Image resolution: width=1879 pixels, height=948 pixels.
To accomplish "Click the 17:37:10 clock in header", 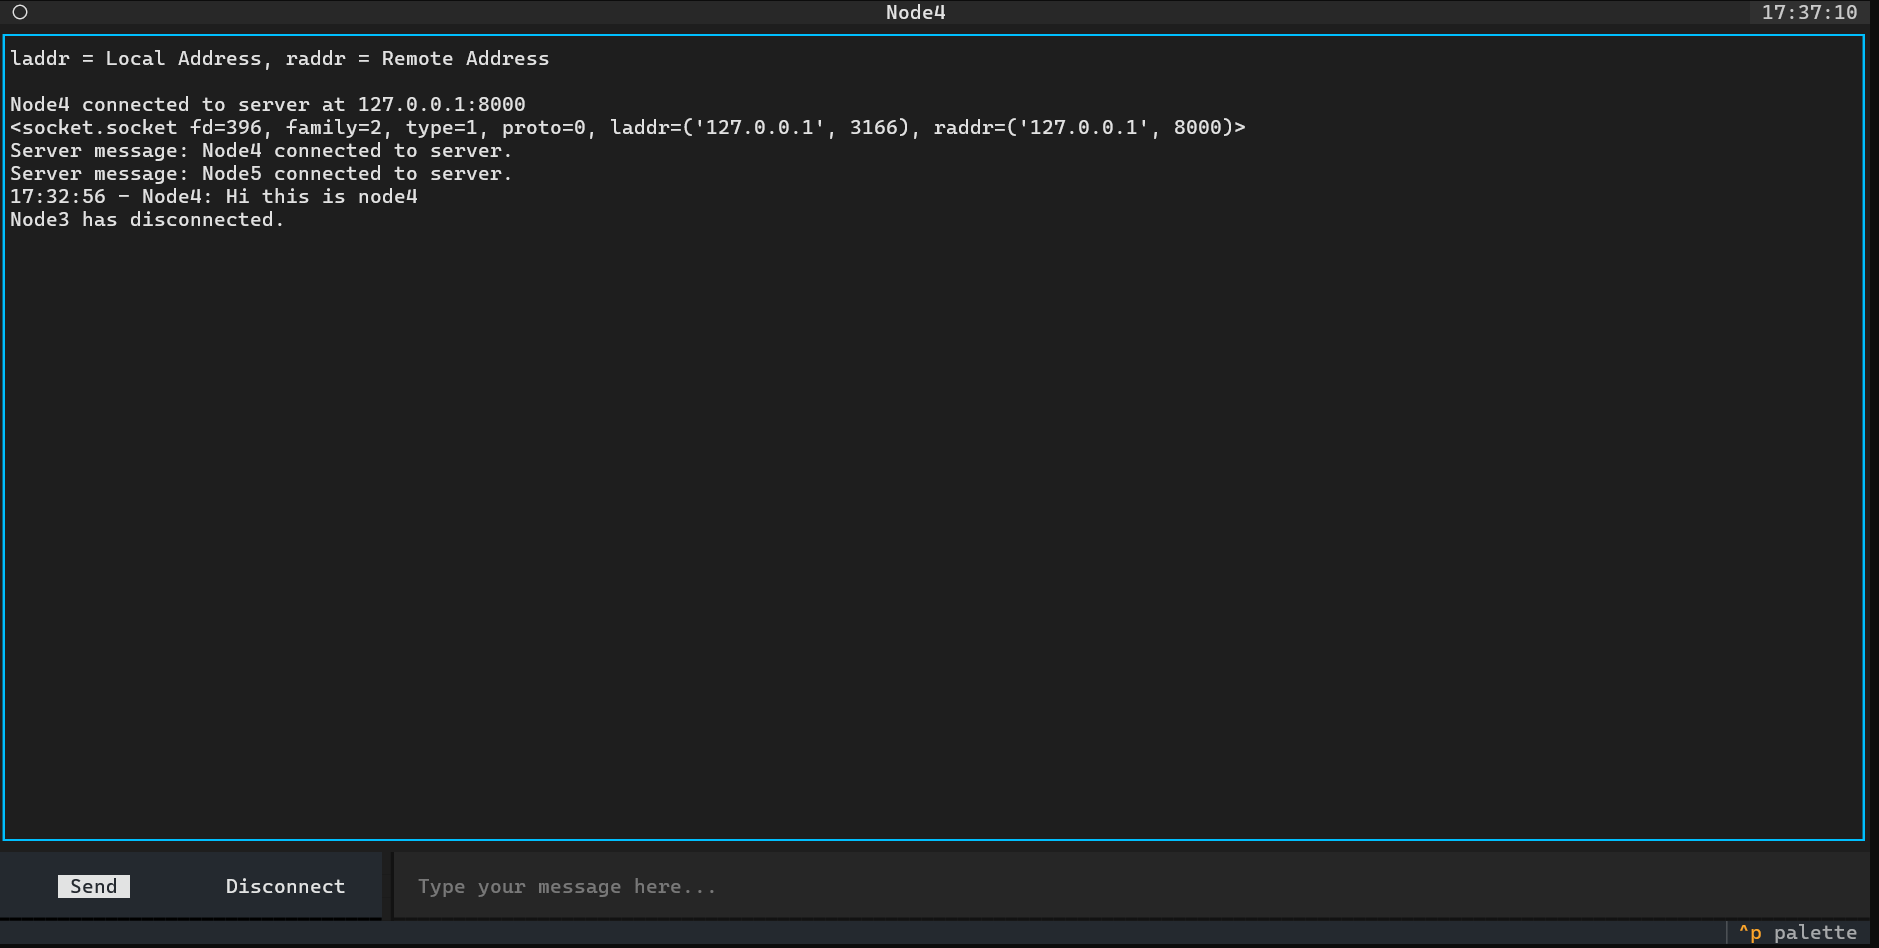I will click(x=1809, y=12).
